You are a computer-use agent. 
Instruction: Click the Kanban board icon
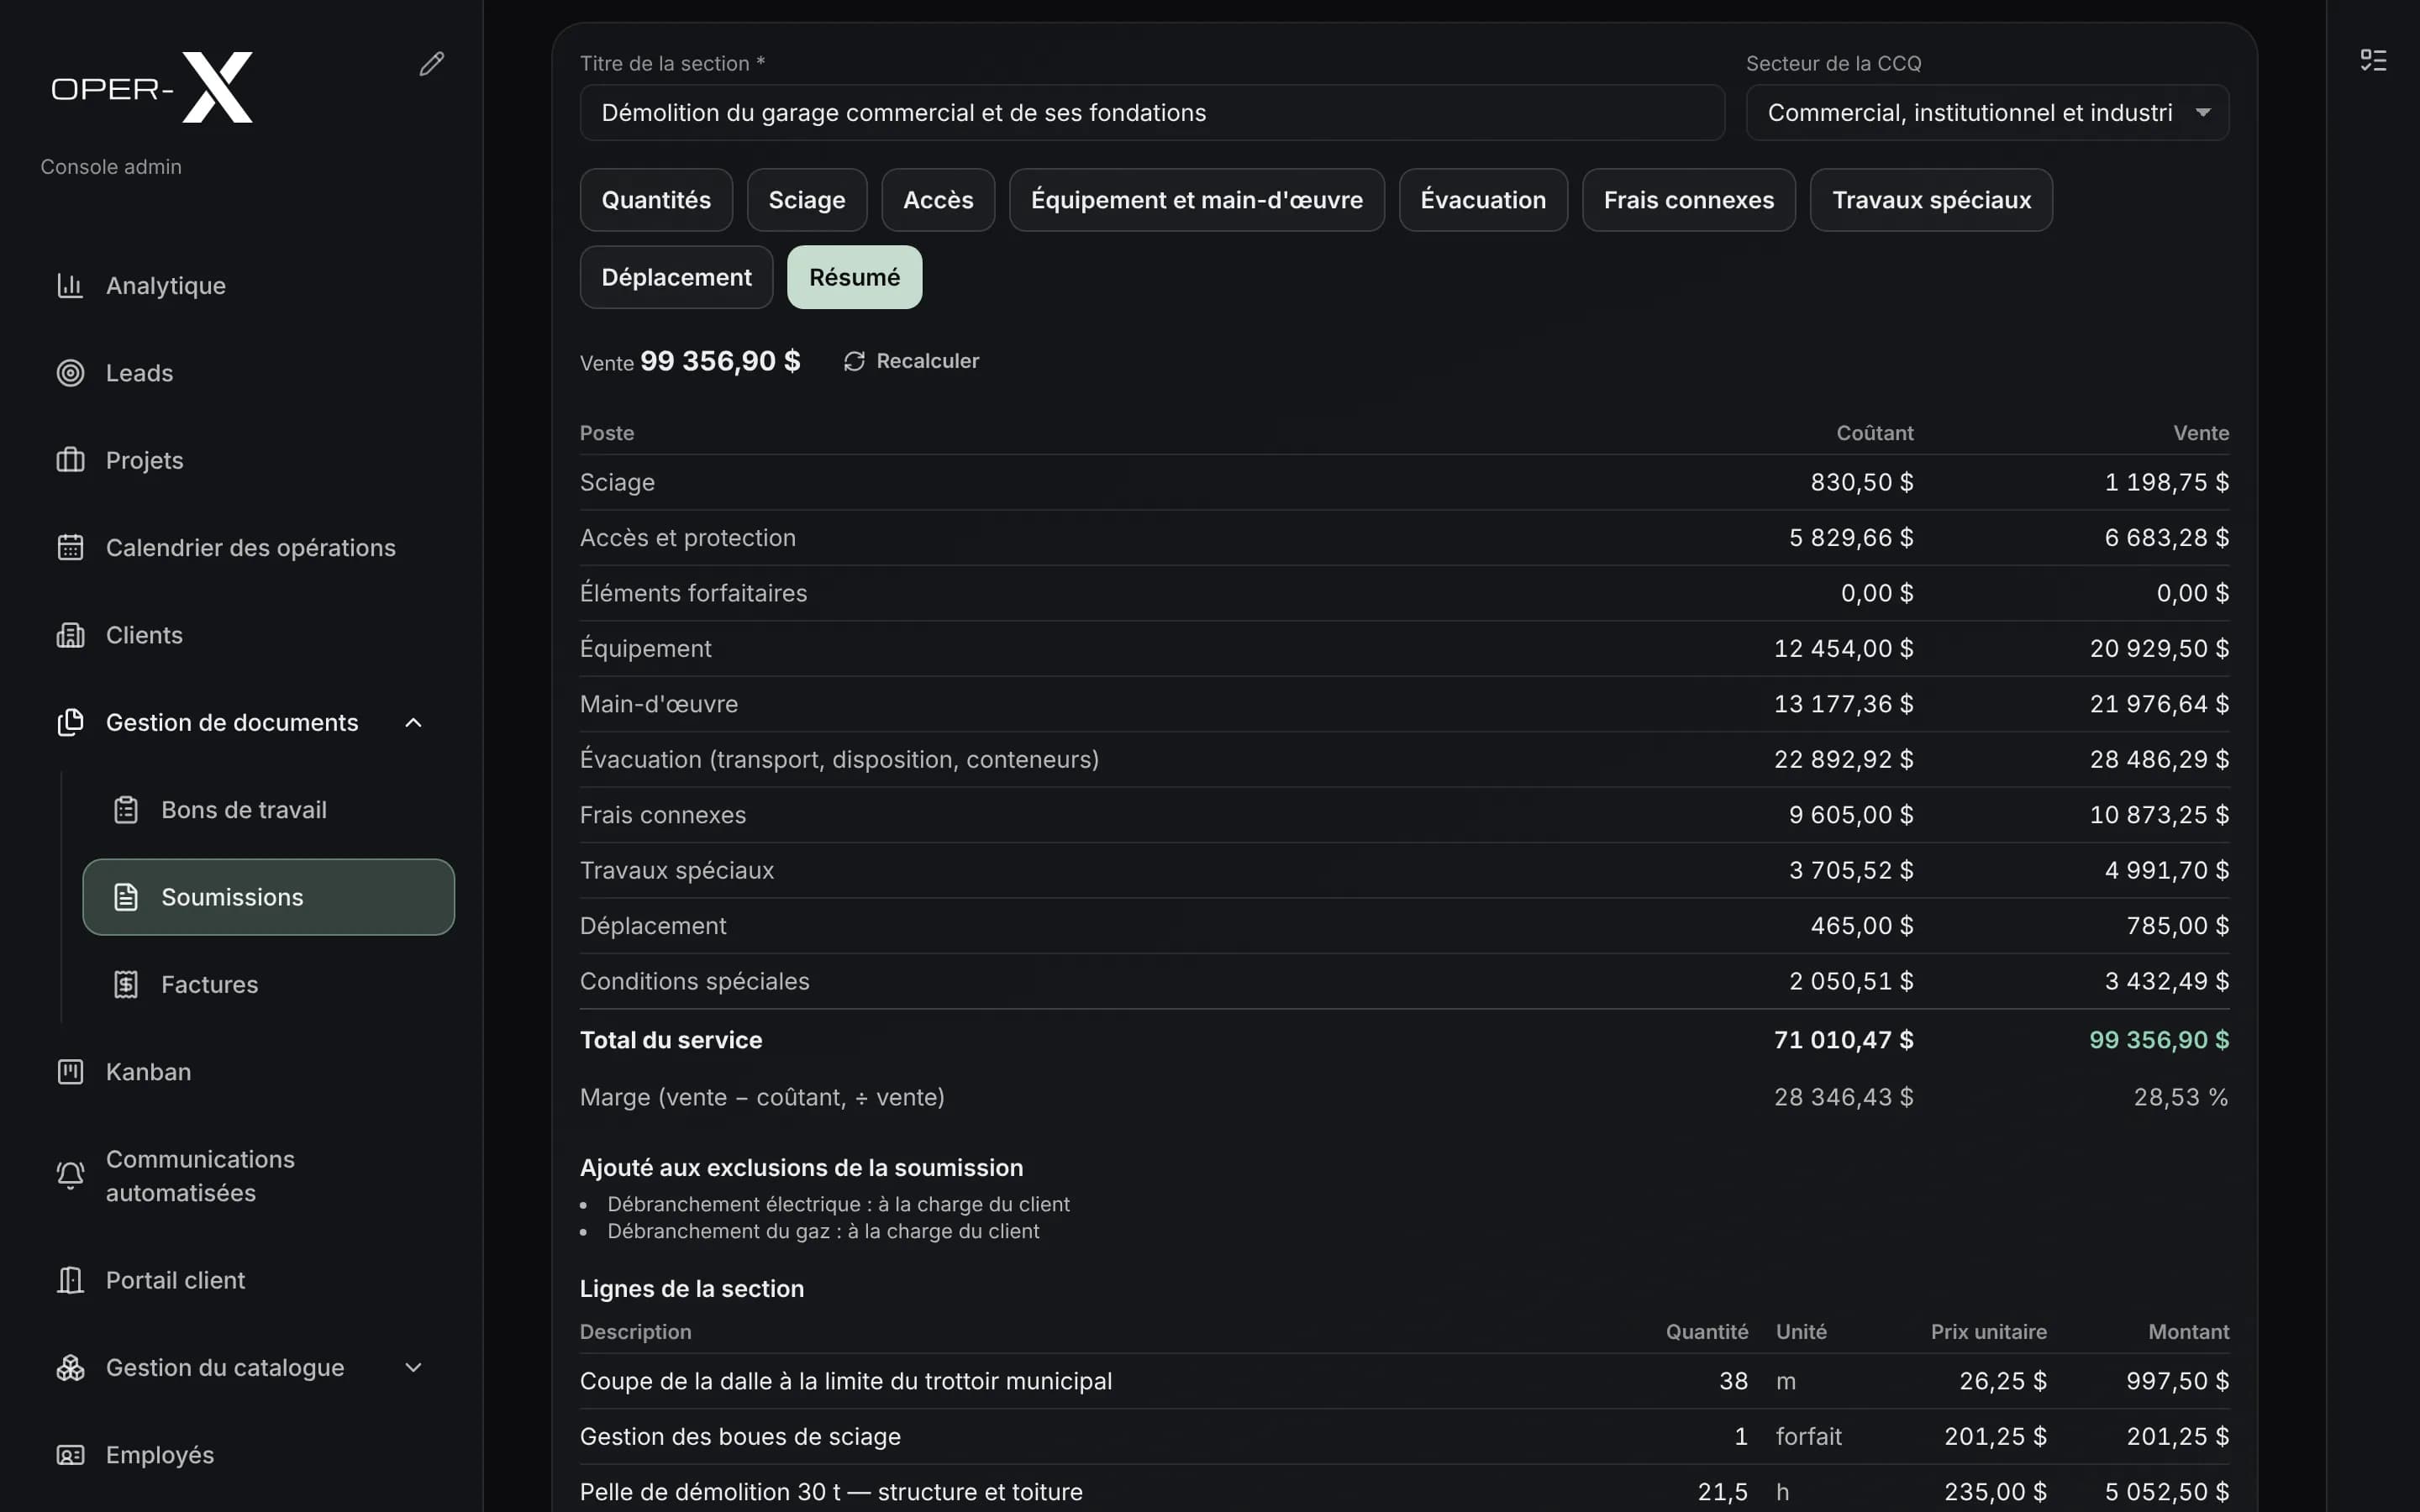[x=70, y=1072]
